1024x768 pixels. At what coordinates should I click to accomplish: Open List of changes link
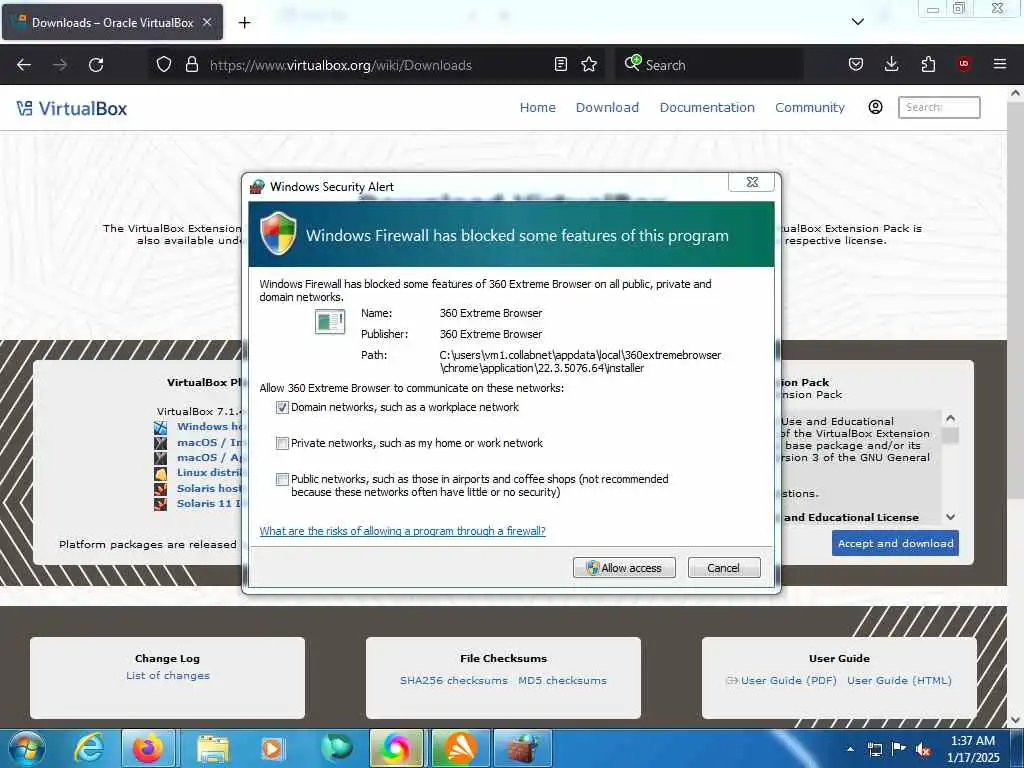(168, 675)
